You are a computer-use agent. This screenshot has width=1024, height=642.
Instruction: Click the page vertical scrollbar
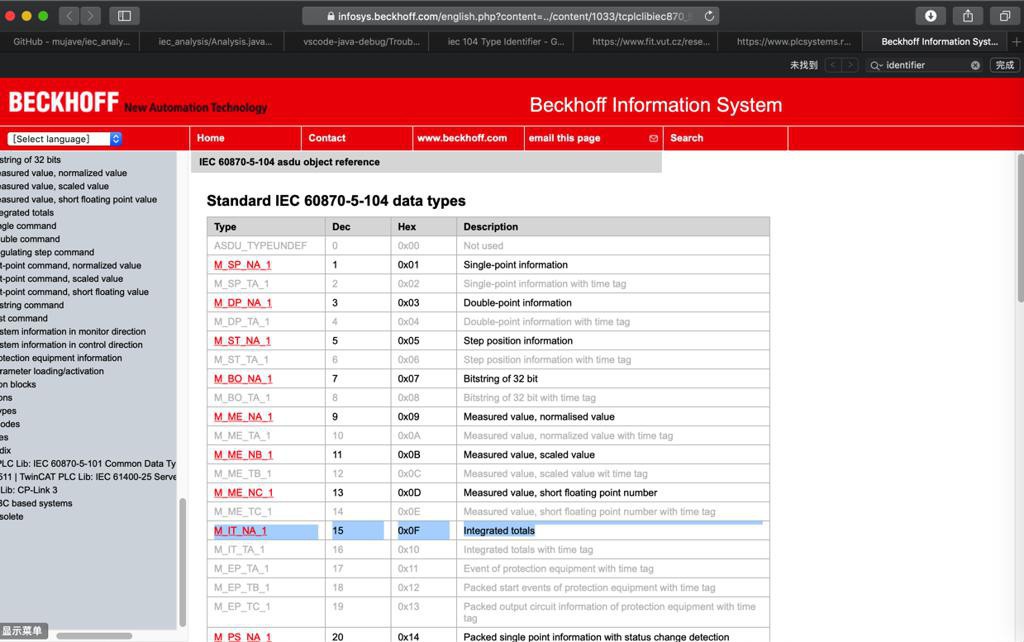[x=1019, y=227]
